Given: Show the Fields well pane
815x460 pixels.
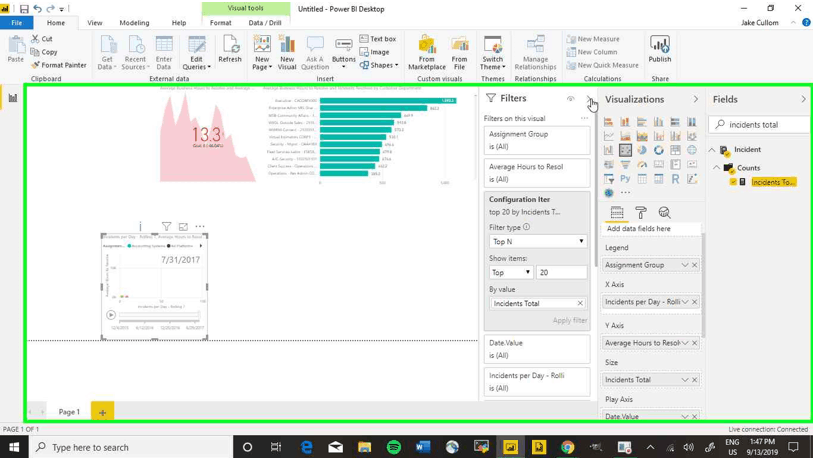Looking at the screenshot, I should tap(617, 213).
